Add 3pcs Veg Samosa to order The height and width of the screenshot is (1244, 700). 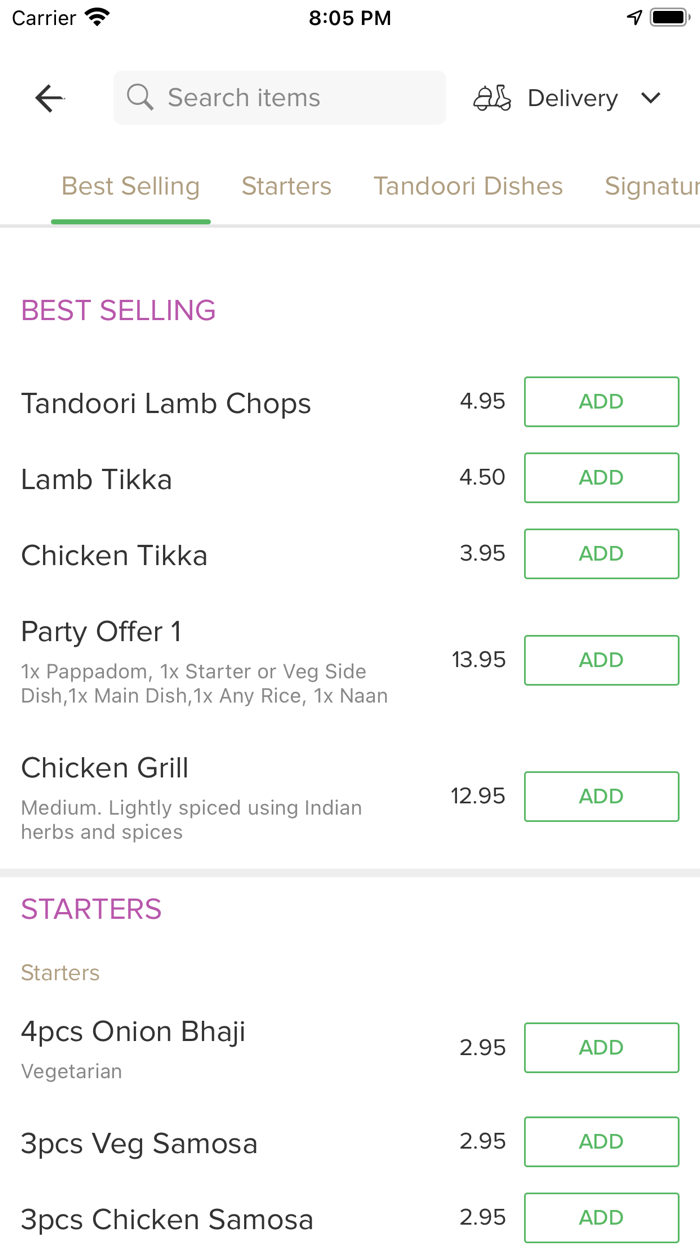coord(601,1142)
